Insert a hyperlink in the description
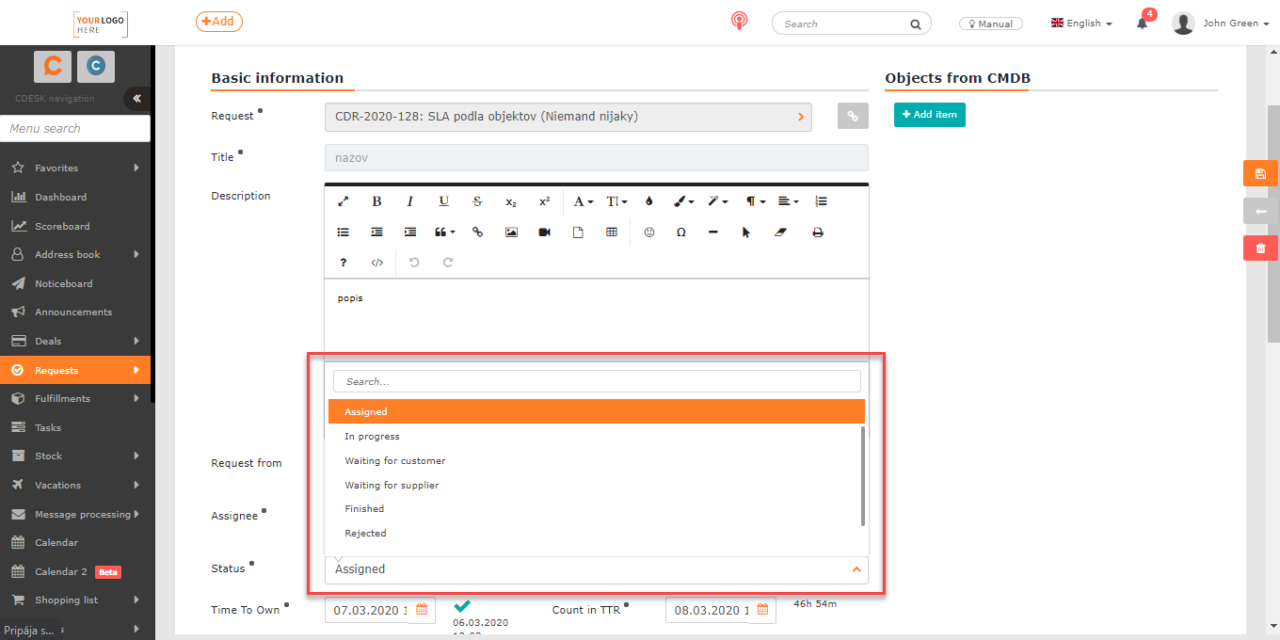This screenshot has height=640, width=1280. [x=477, y=232]
